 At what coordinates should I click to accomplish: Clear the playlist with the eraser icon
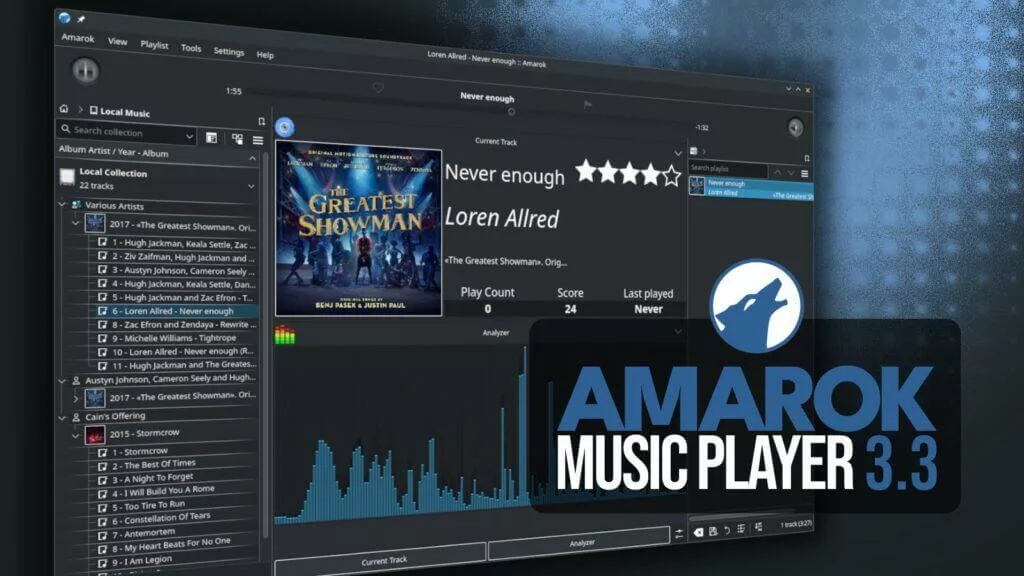(698, 532)
